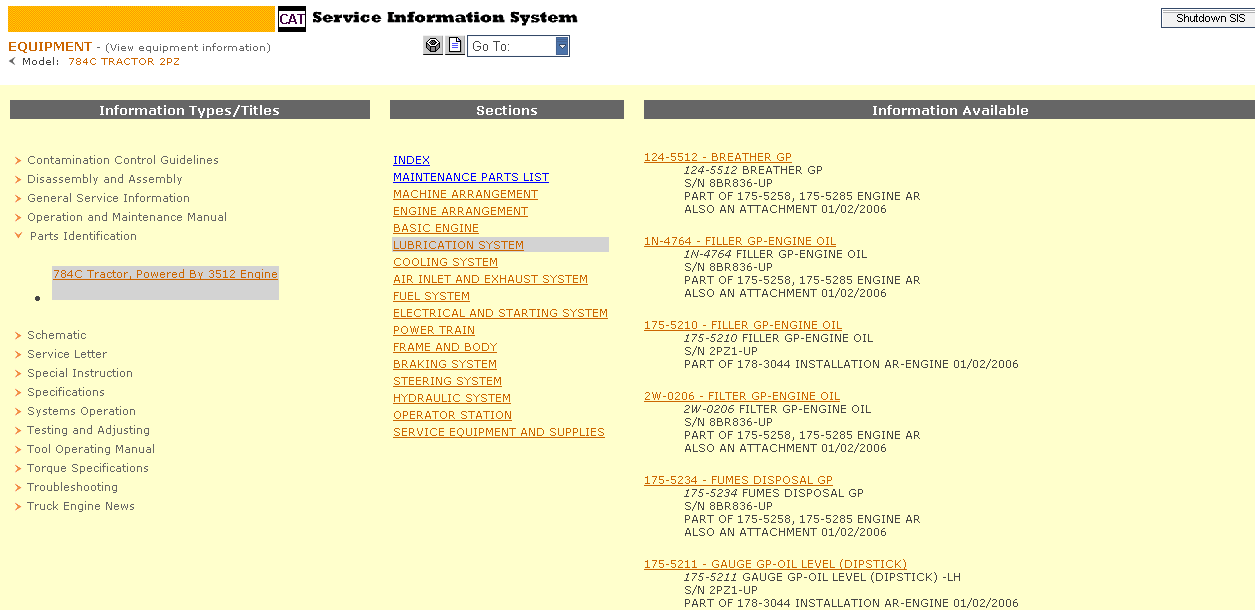This screenshot has width=1255, height=610.
Task: Click the document page icon
Action: pyautogui.click(x=454, y=46)
